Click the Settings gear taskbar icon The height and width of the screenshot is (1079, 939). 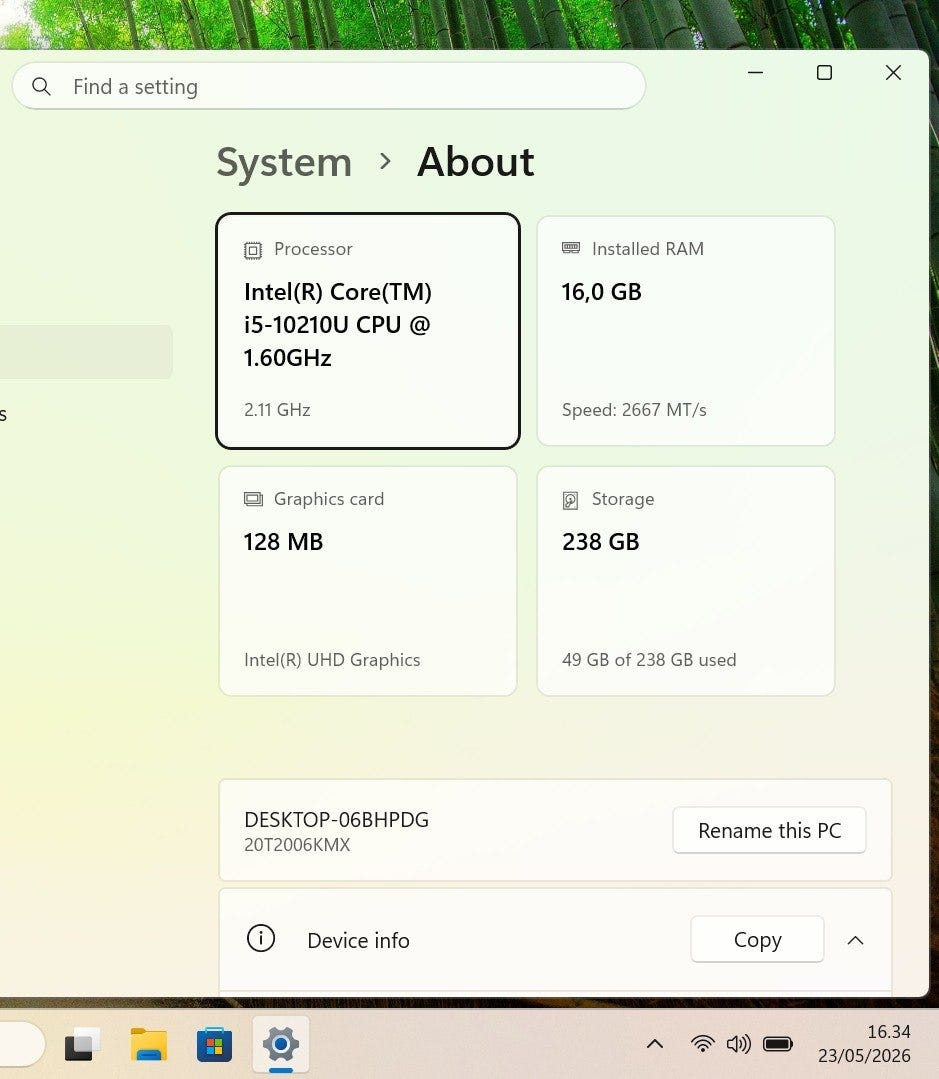[x=281, y=1045]
